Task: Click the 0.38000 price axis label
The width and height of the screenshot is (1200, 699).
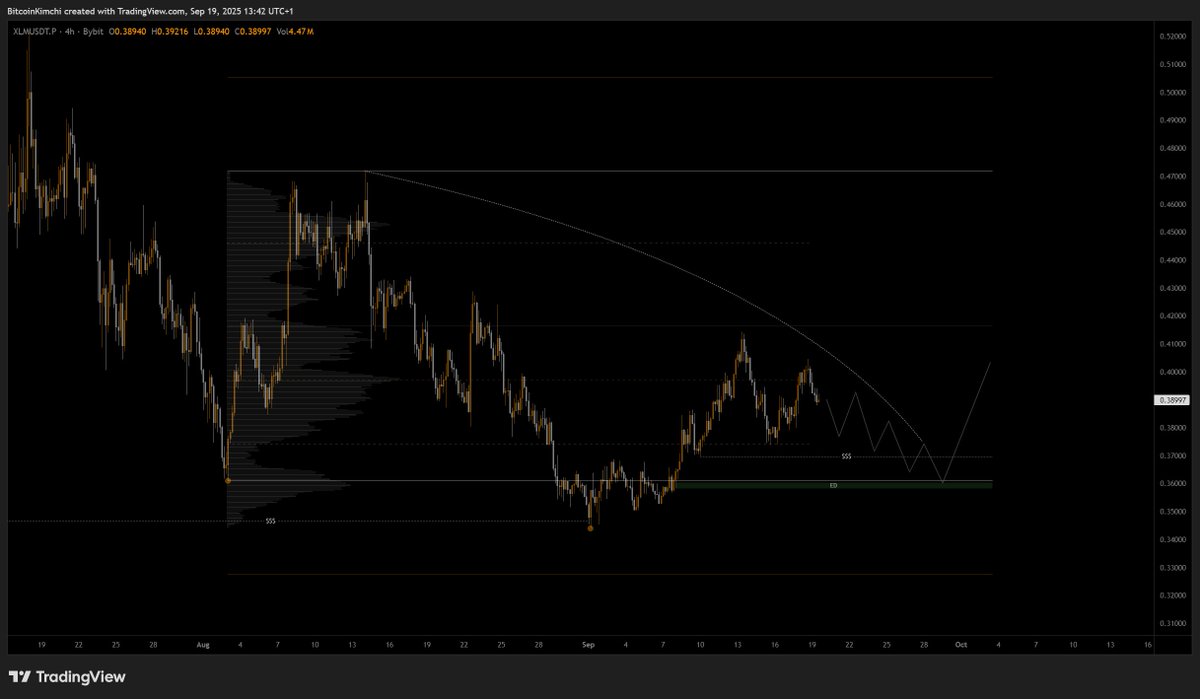Action: 1172,428
